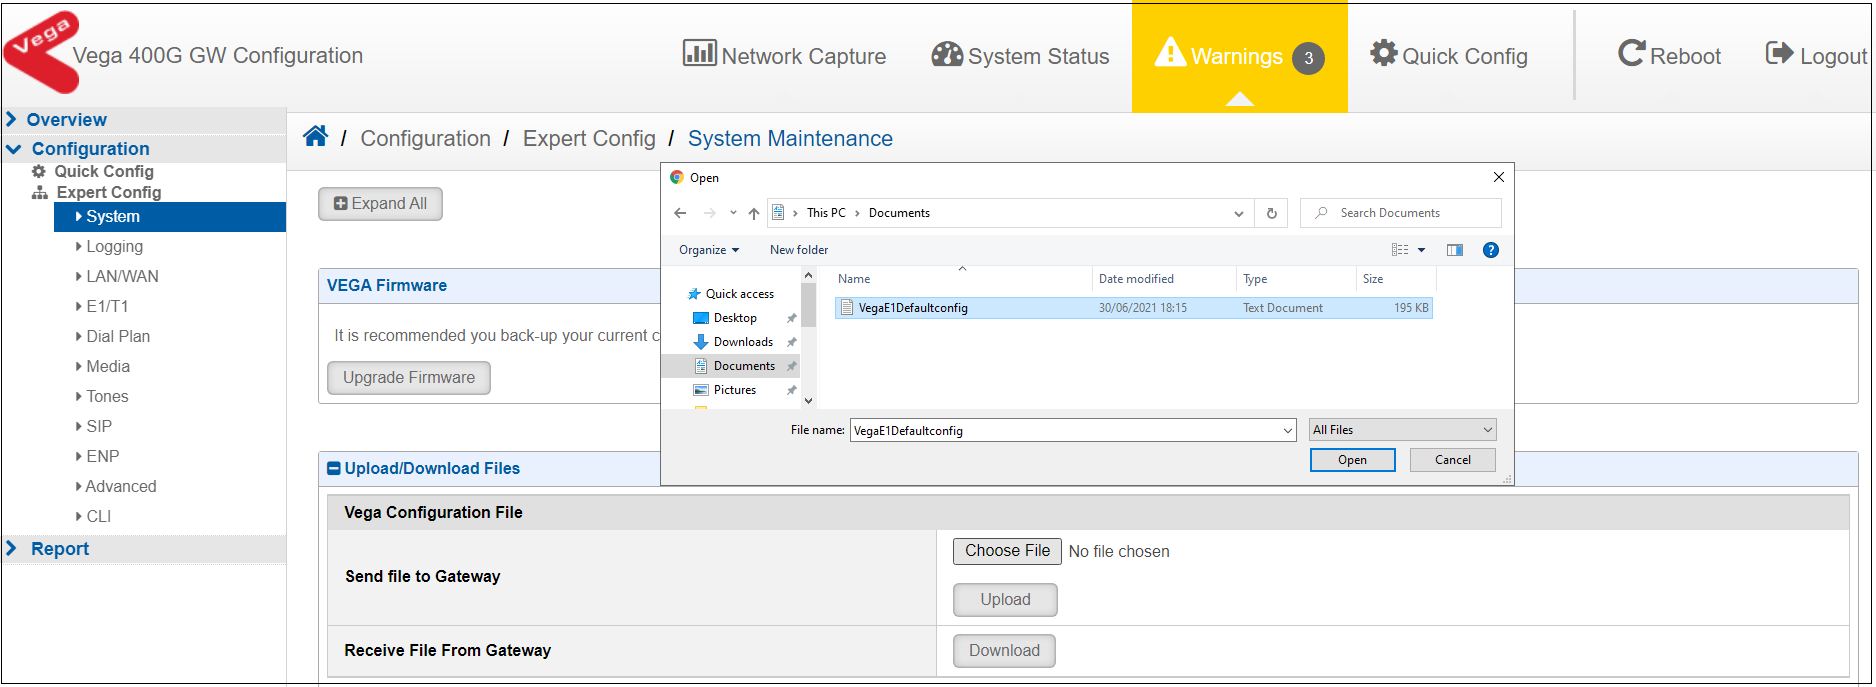The height and width of the screenshot is (687, 1876).
Task: Open the All Files type dropdown
Action: tap(1403, 430)
